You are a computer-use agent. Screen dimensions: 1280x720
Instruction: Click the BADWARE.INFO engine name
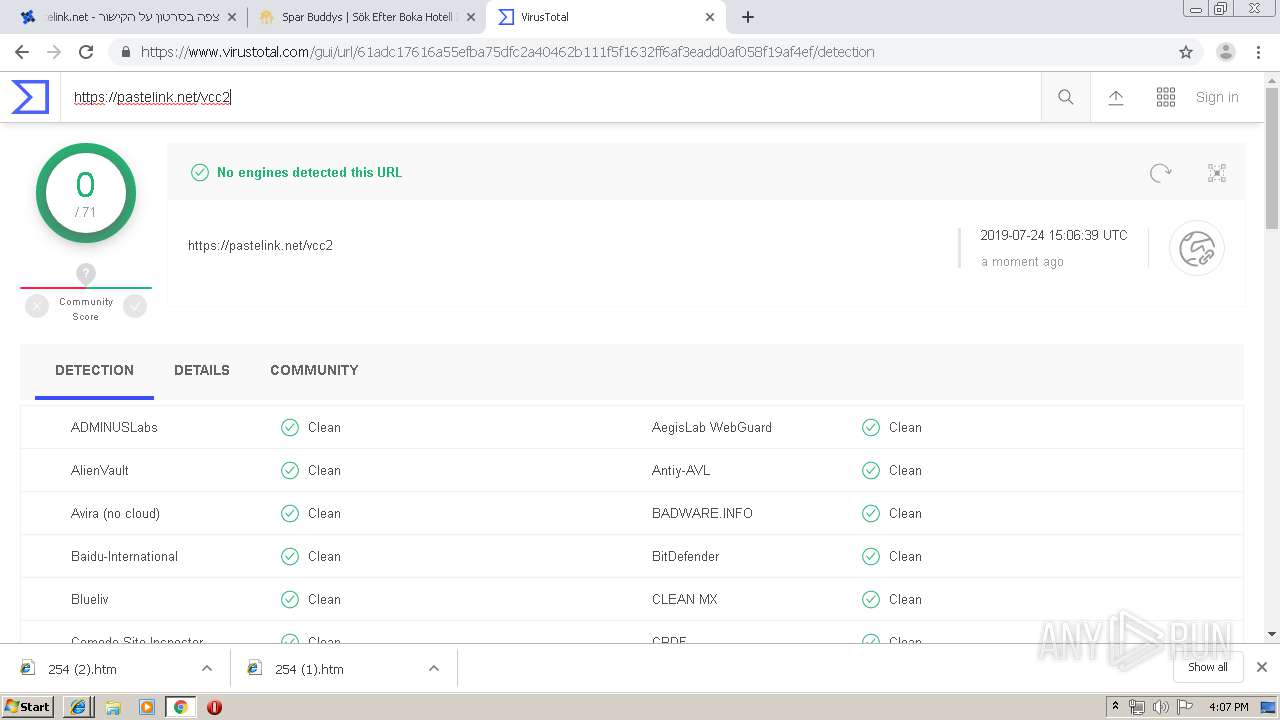(x=702, y=513)
